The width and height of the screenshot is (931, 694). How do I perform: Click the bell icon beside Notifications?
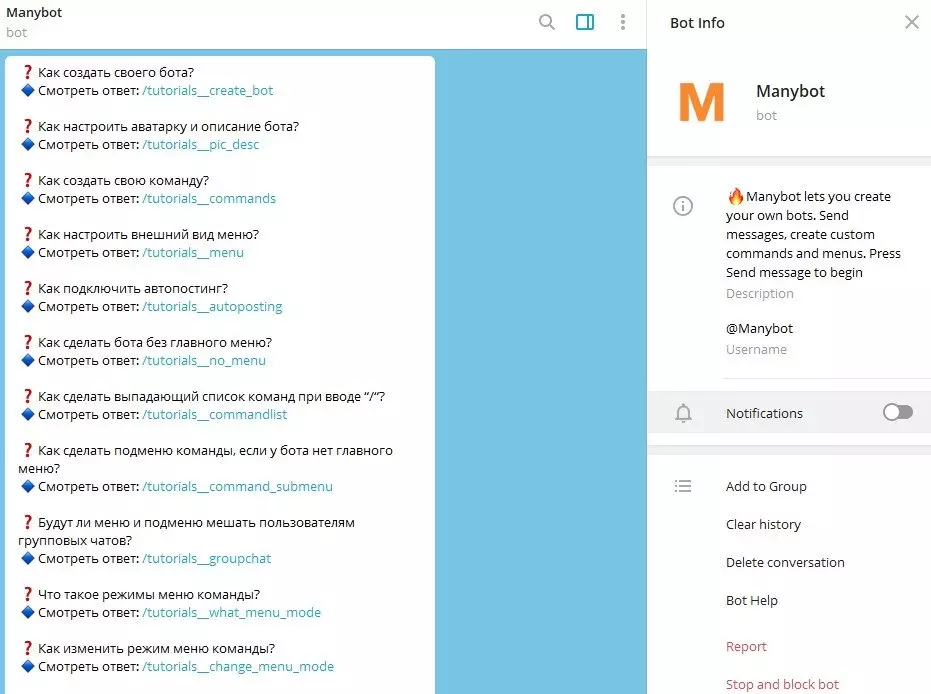pos(683,413)
